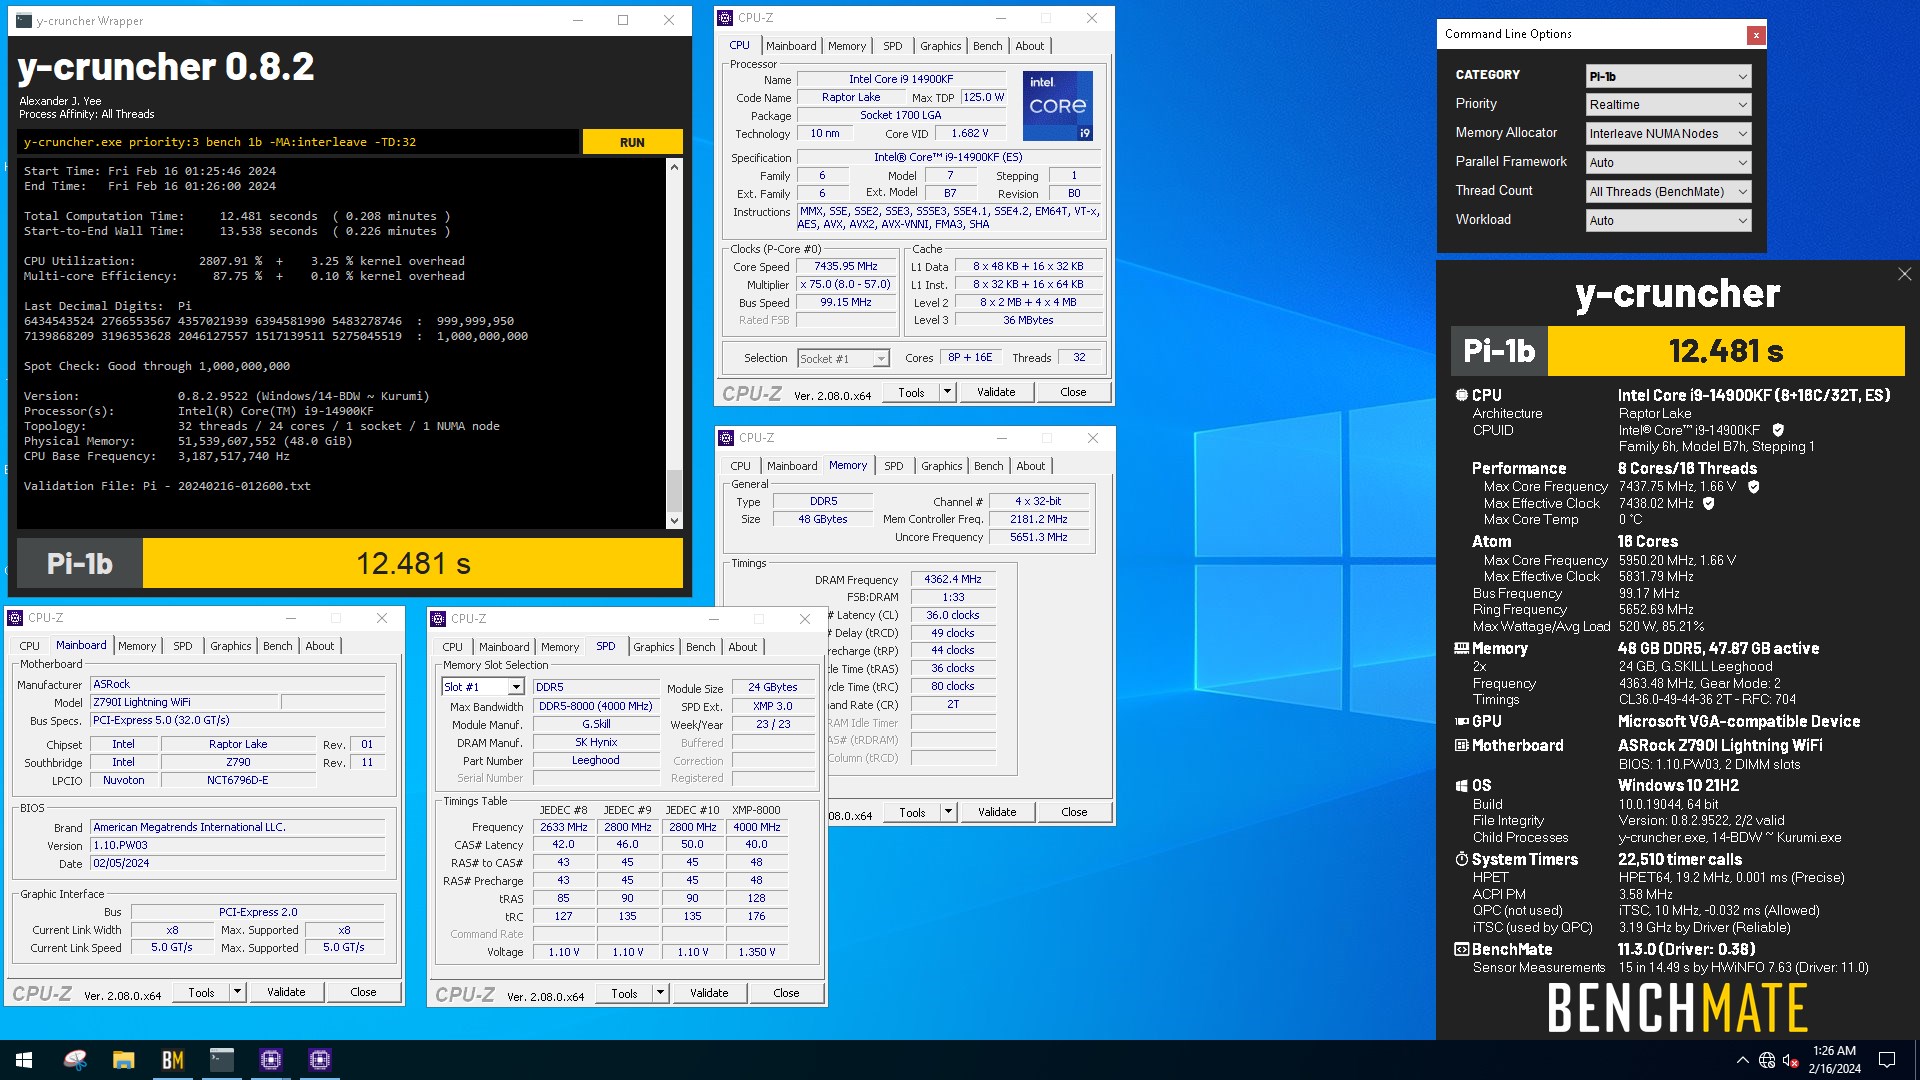Click the verified shield next to CPUID
The image size is (1920, 1080).
tap(1778, 430)
